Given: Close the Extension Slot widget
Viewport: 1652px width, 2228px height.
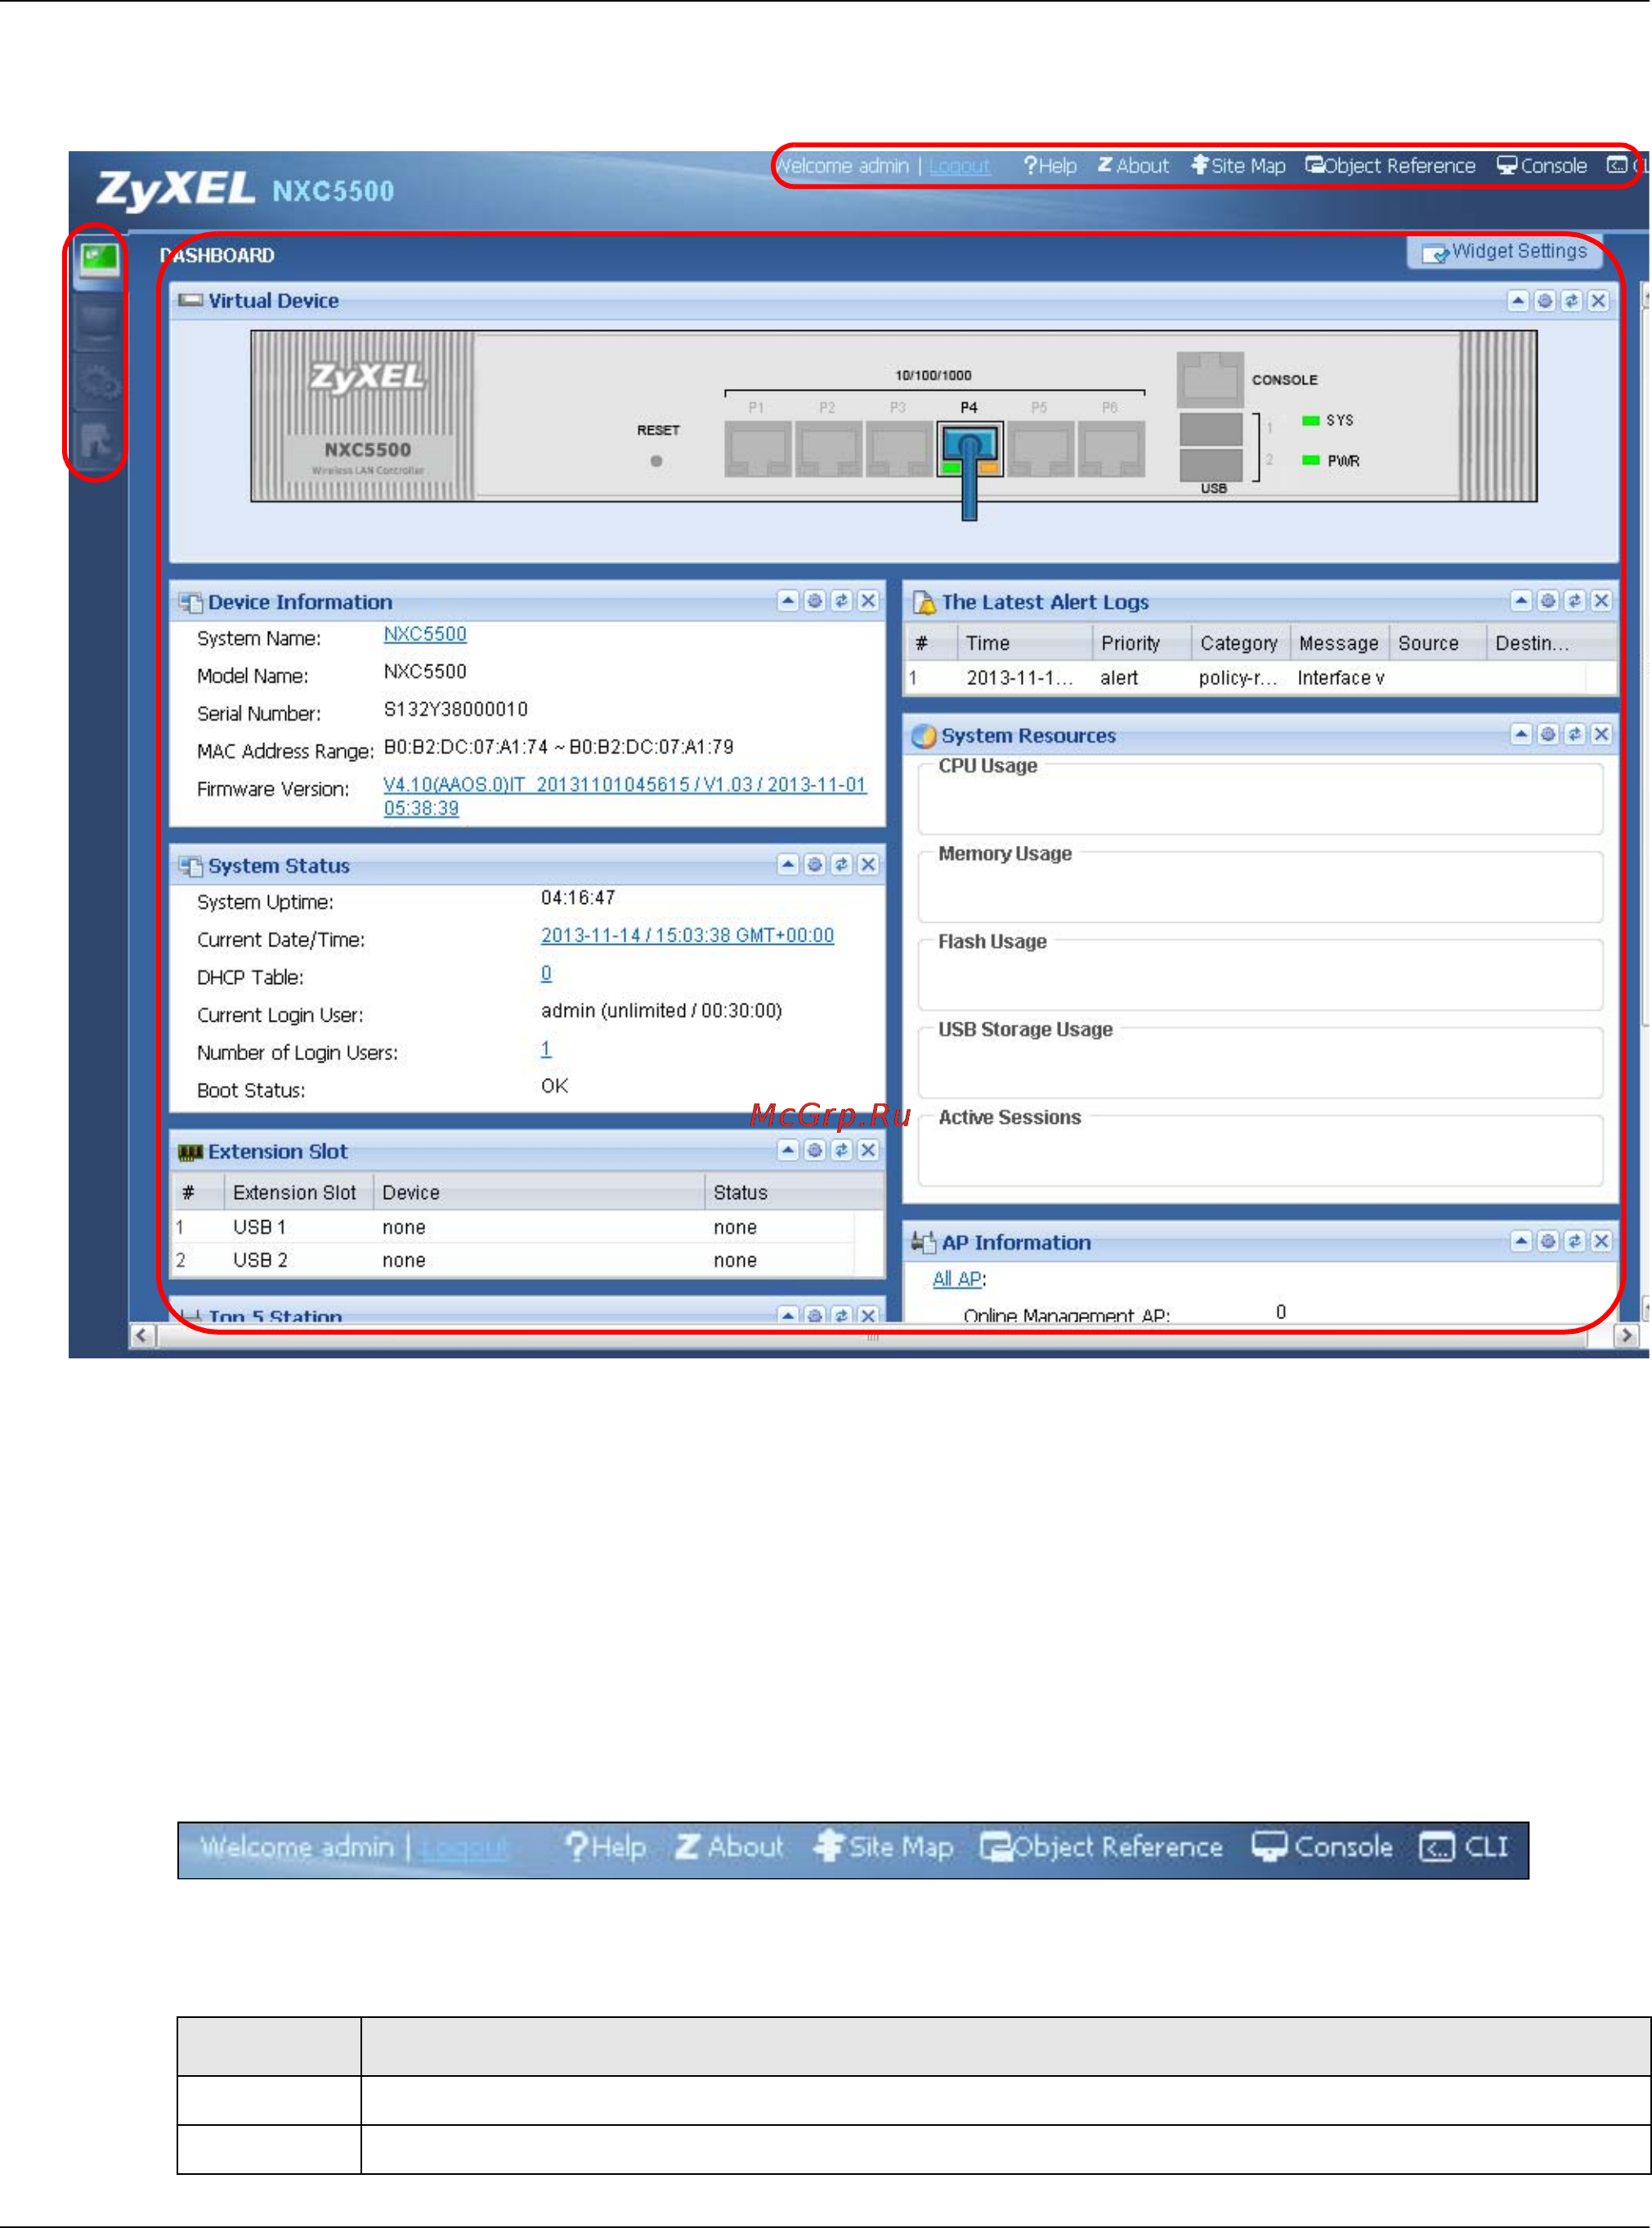Looking at the screenshot, I should 869,1151.
